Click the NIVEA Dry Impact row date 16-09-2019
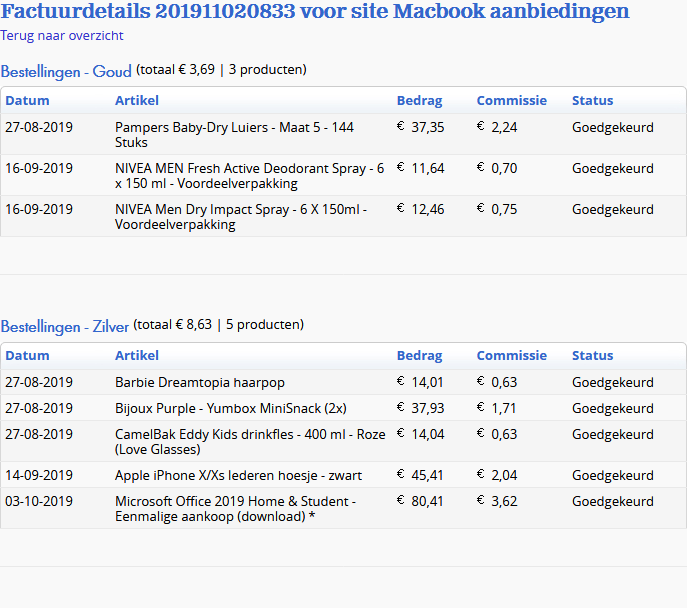 pos(39,209)
